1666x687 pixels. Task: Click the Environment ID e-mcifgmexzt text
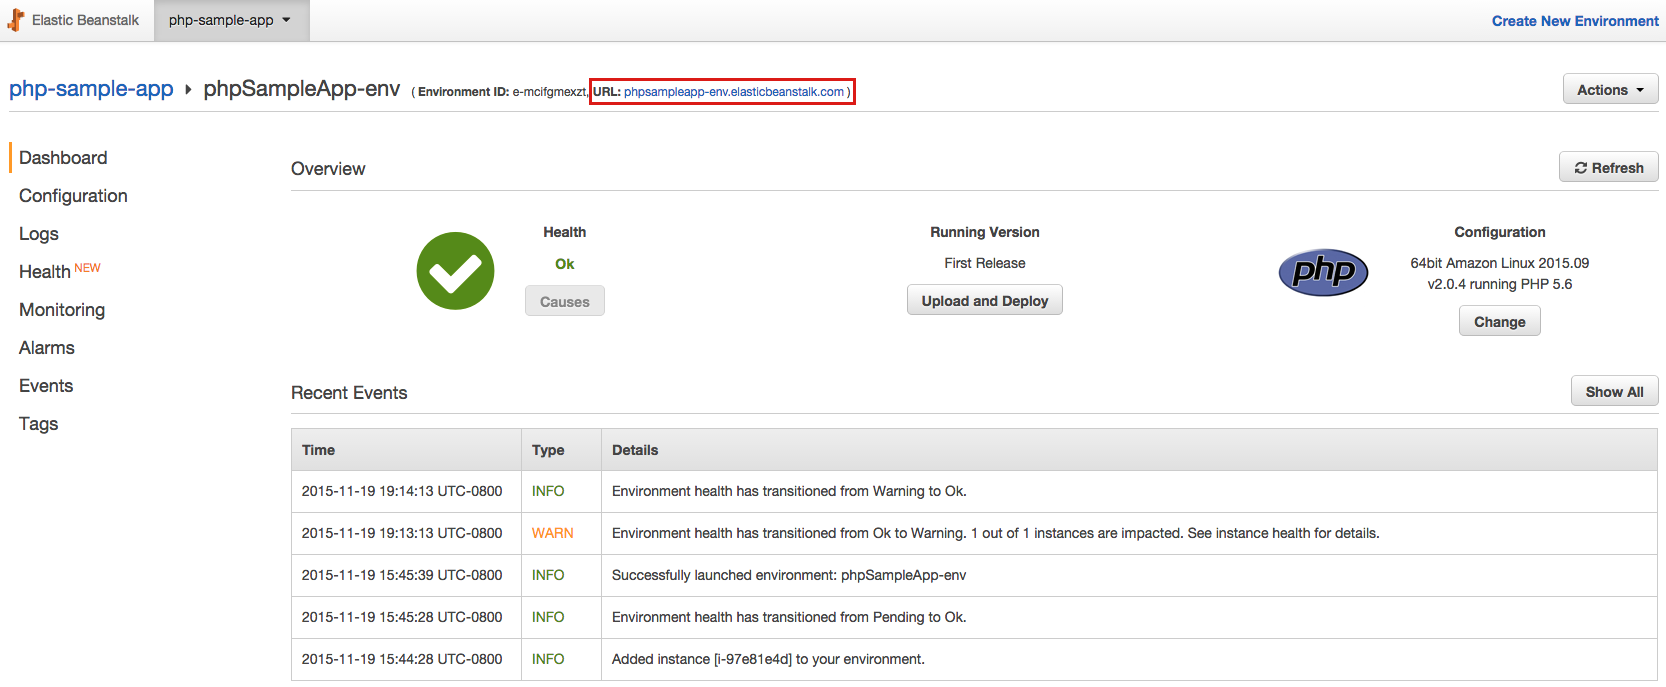coord(502,92)
